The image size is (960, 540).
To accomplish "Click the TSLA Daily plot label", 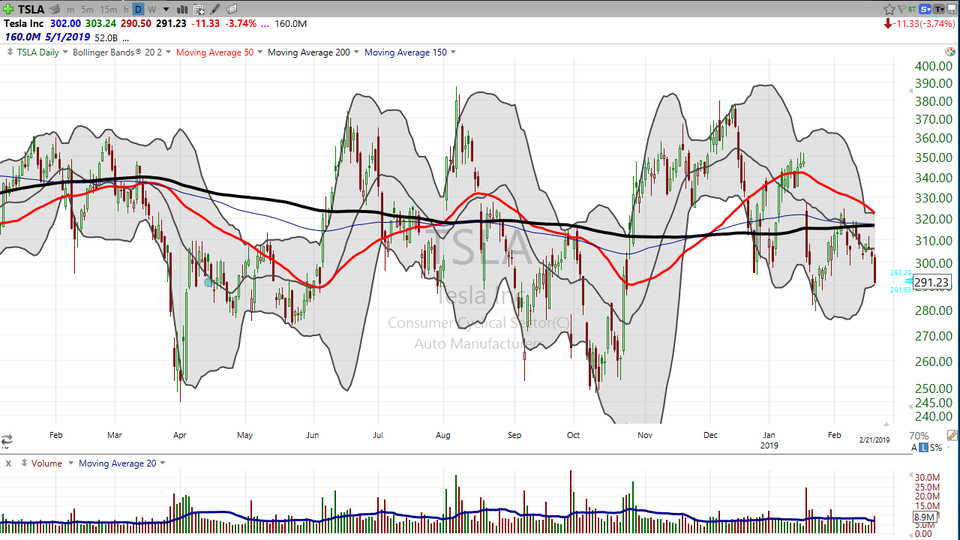I will pos(38,52).
